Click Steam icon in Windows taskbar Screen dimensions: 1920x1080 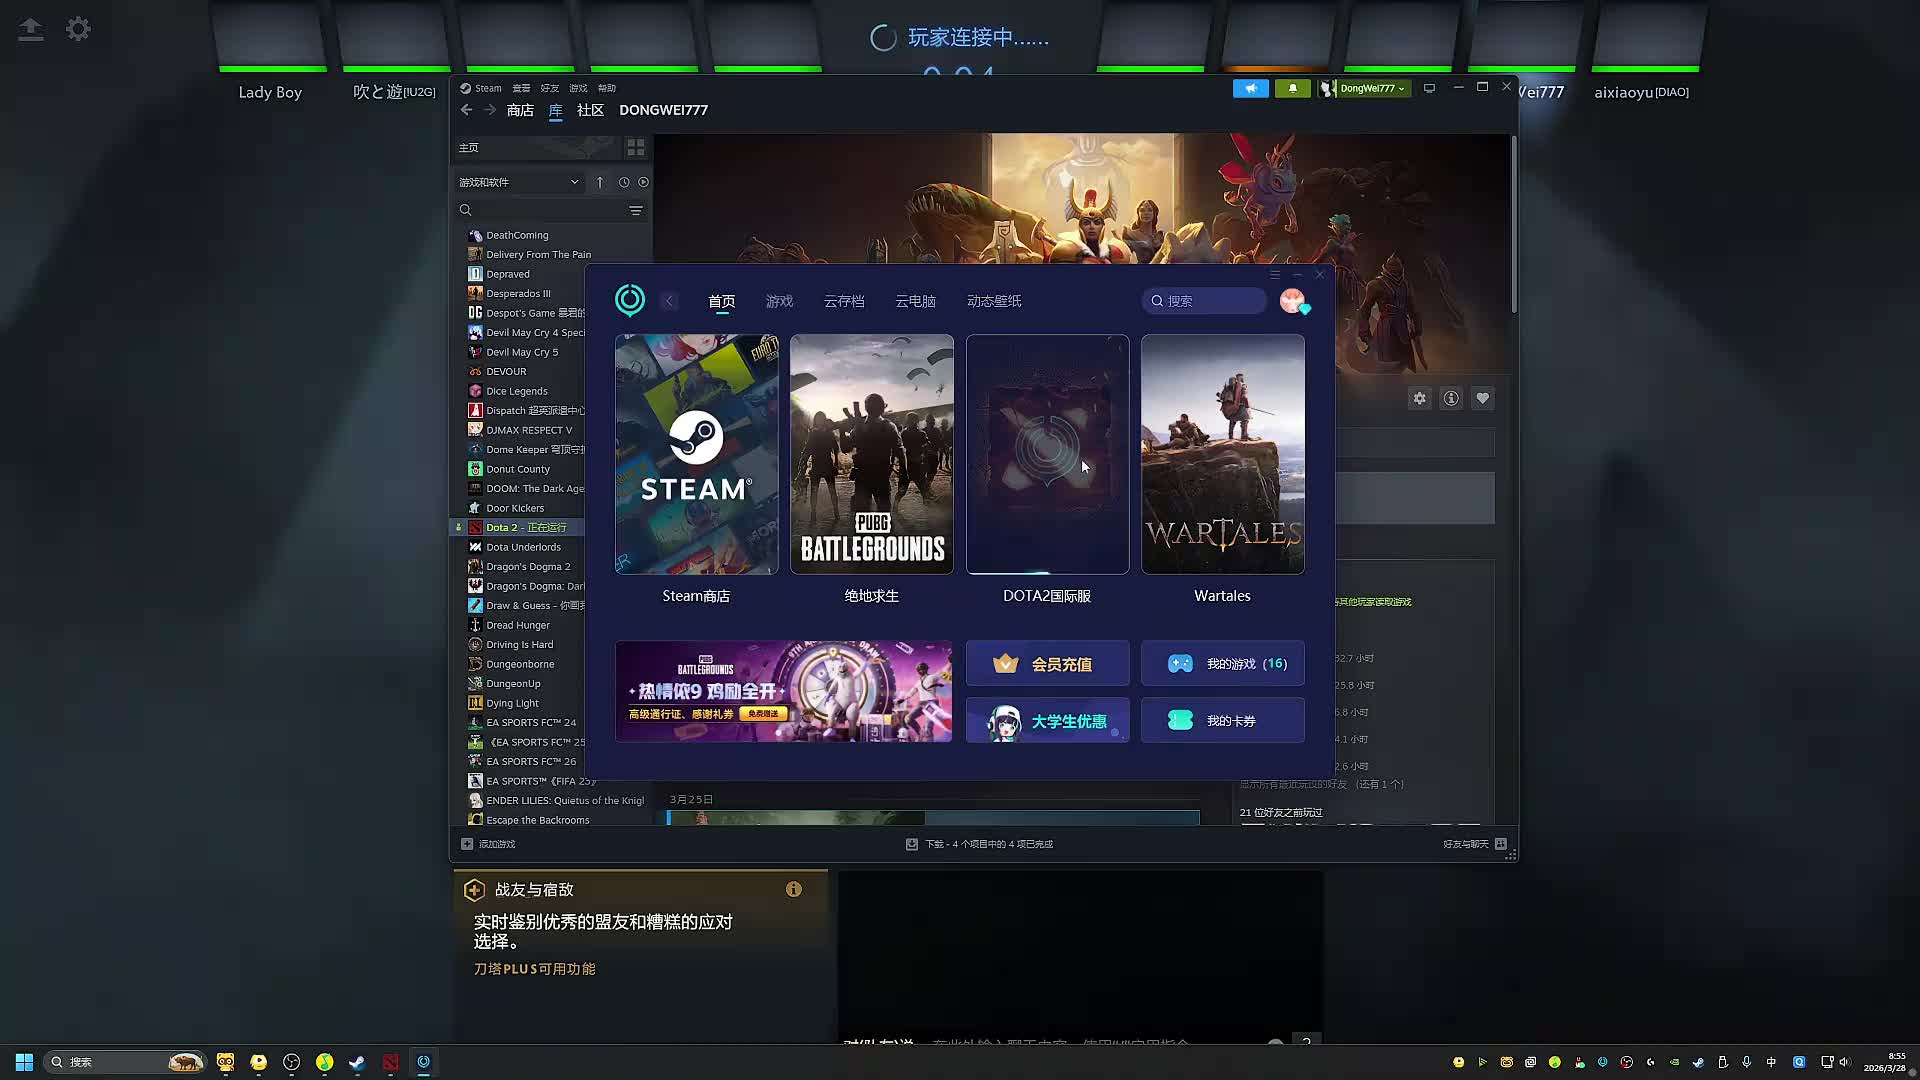(x=357, y=1062)
